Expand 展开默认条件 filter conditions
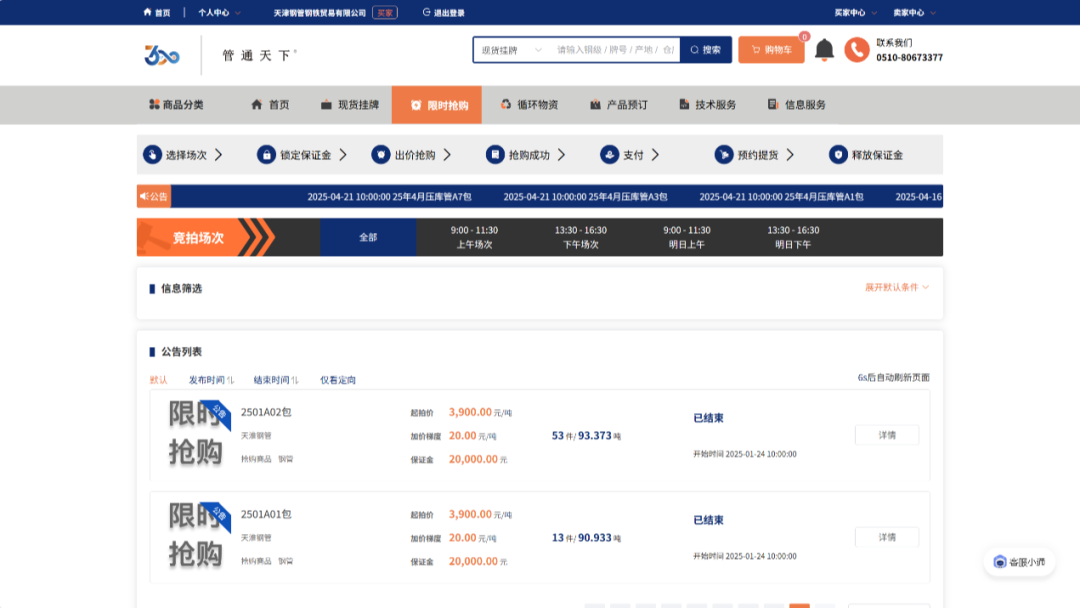Screen dimensions: 1080x608 (896, 288)
